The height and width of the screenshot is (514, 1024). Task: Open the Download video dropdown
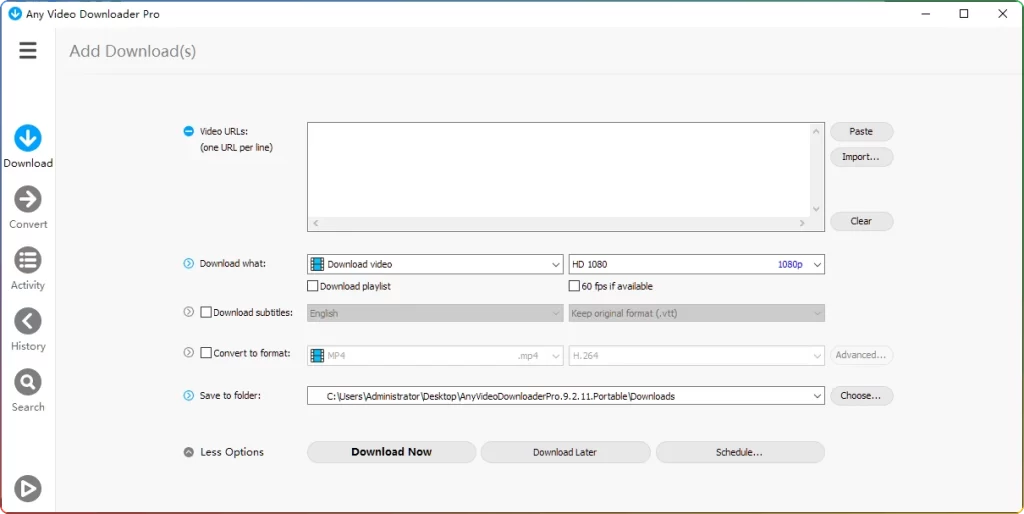435,265
